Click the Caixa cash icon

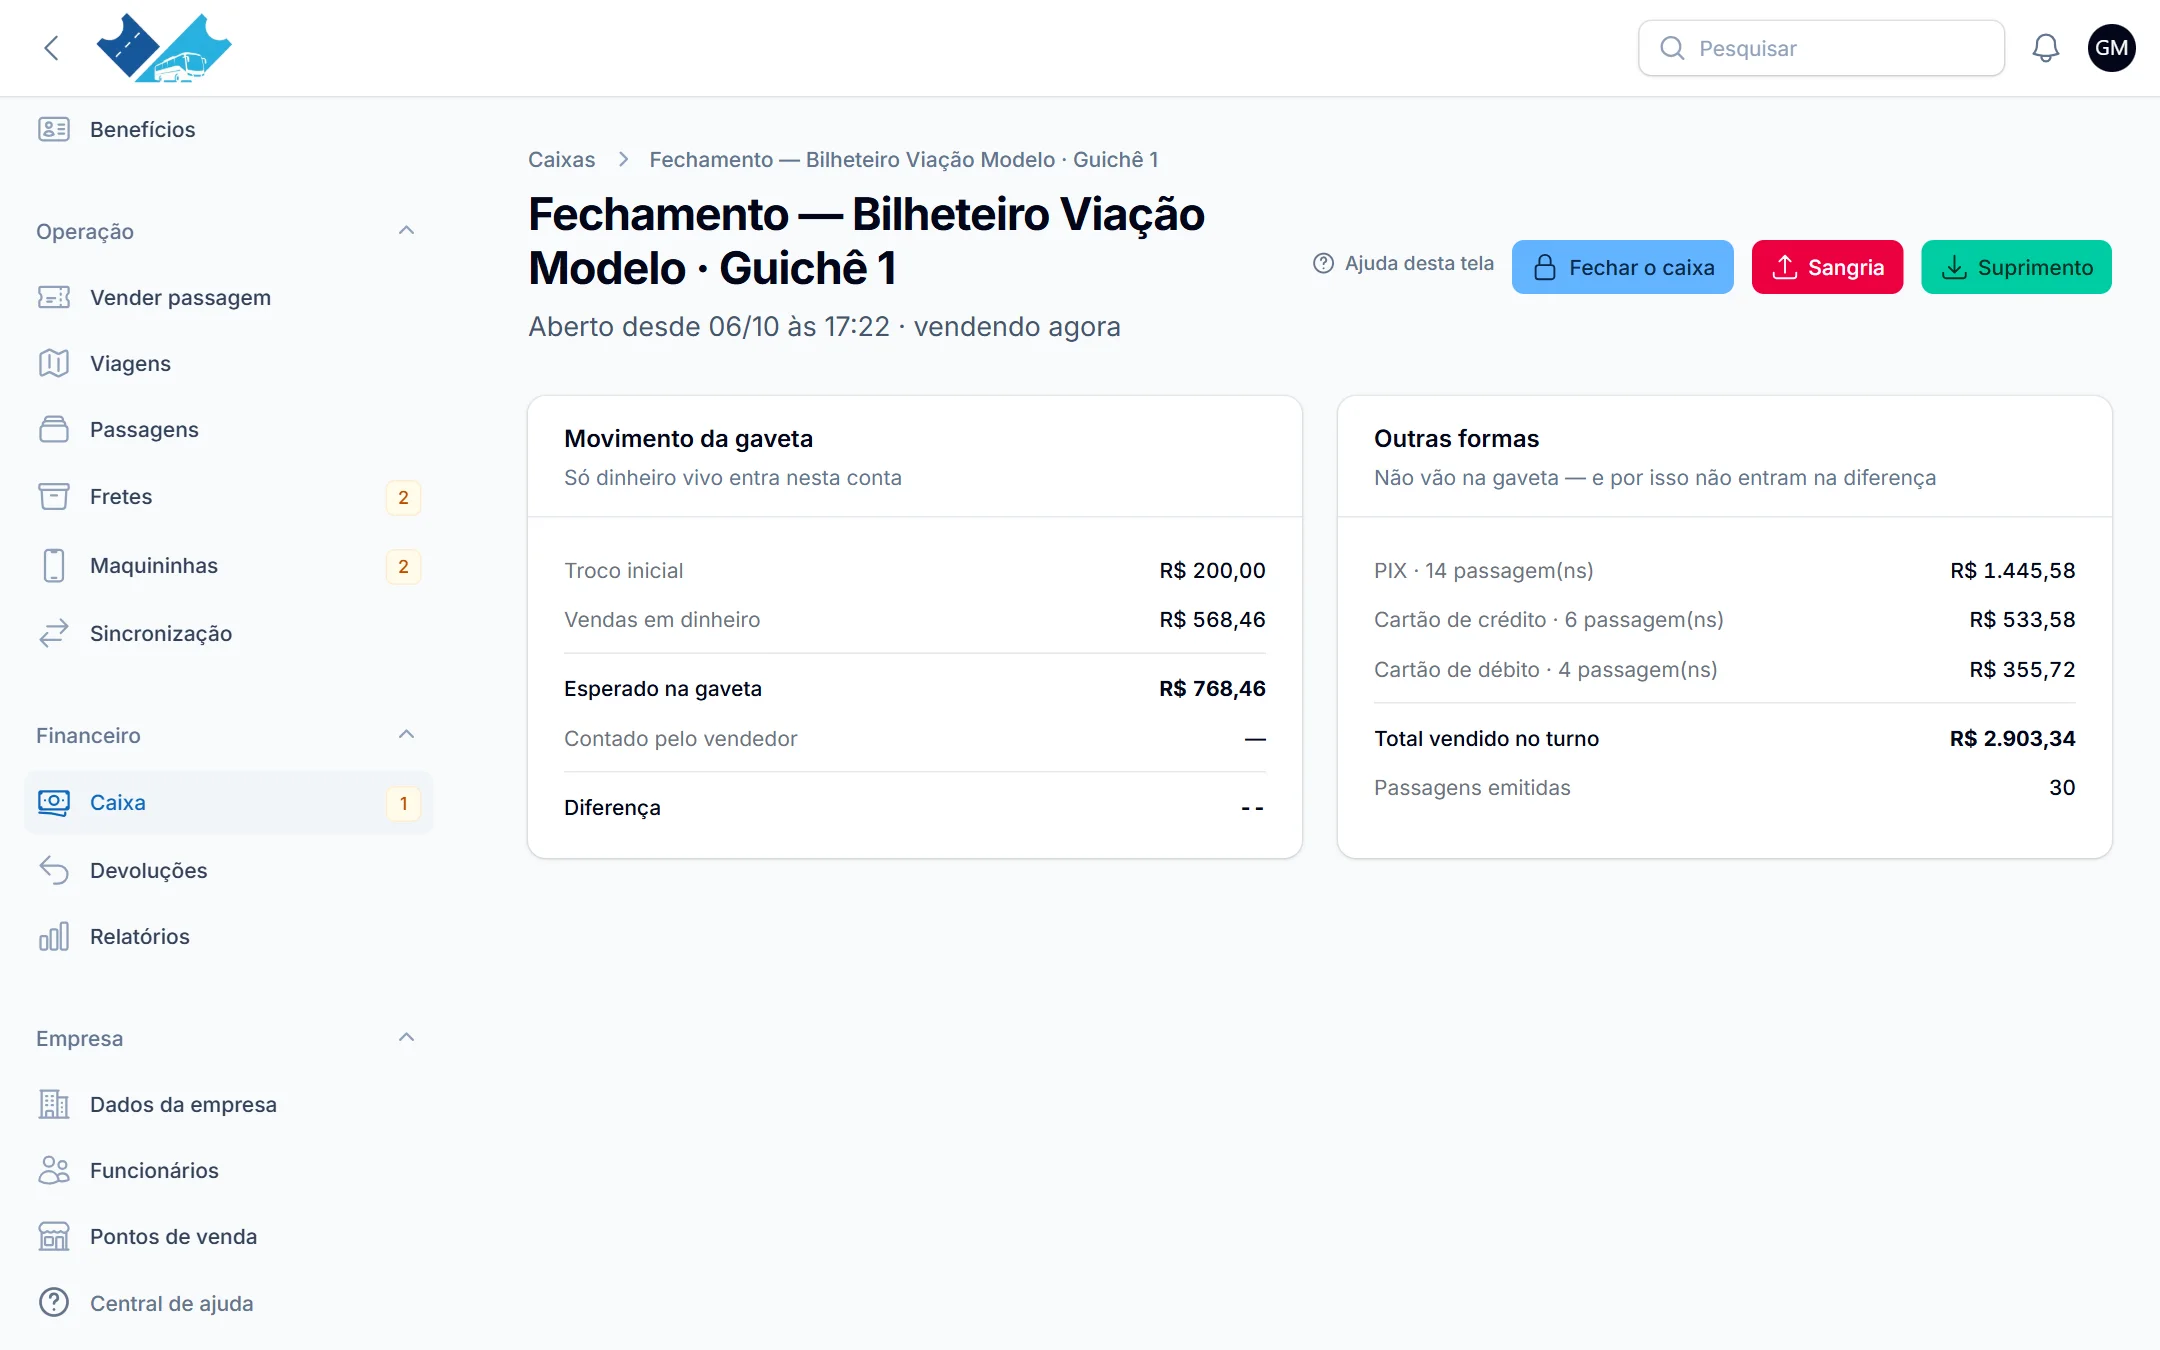click(x=54, y=802)
